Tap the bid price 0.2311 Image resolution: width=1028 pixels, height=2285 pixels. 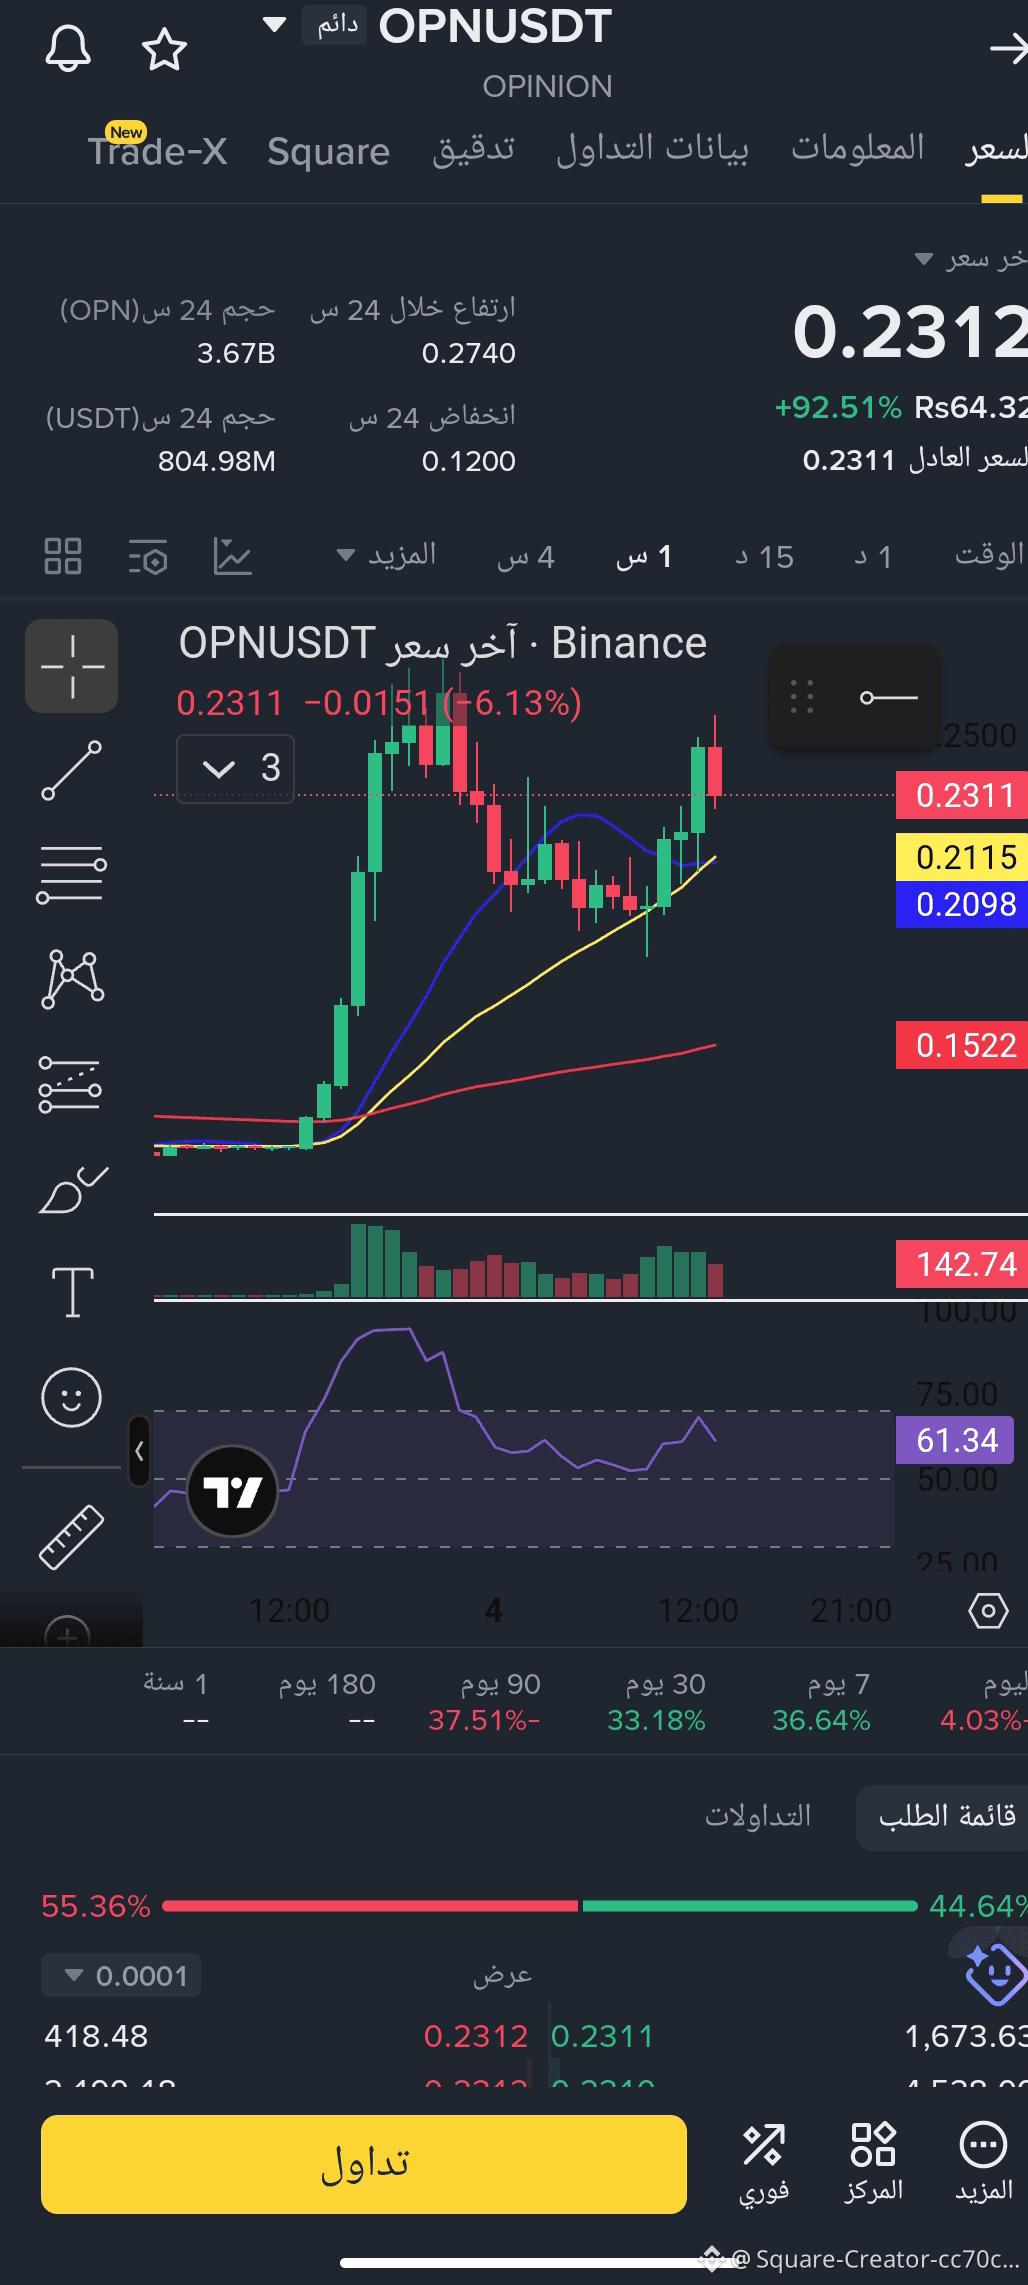click(602, 2036)
